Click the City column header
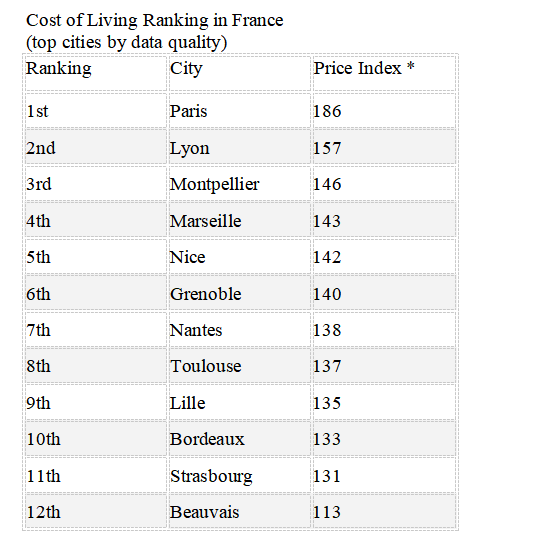Image resolution: width=541 pixels, height=542 pixels. pyautogui.click(x=240, y=73)
